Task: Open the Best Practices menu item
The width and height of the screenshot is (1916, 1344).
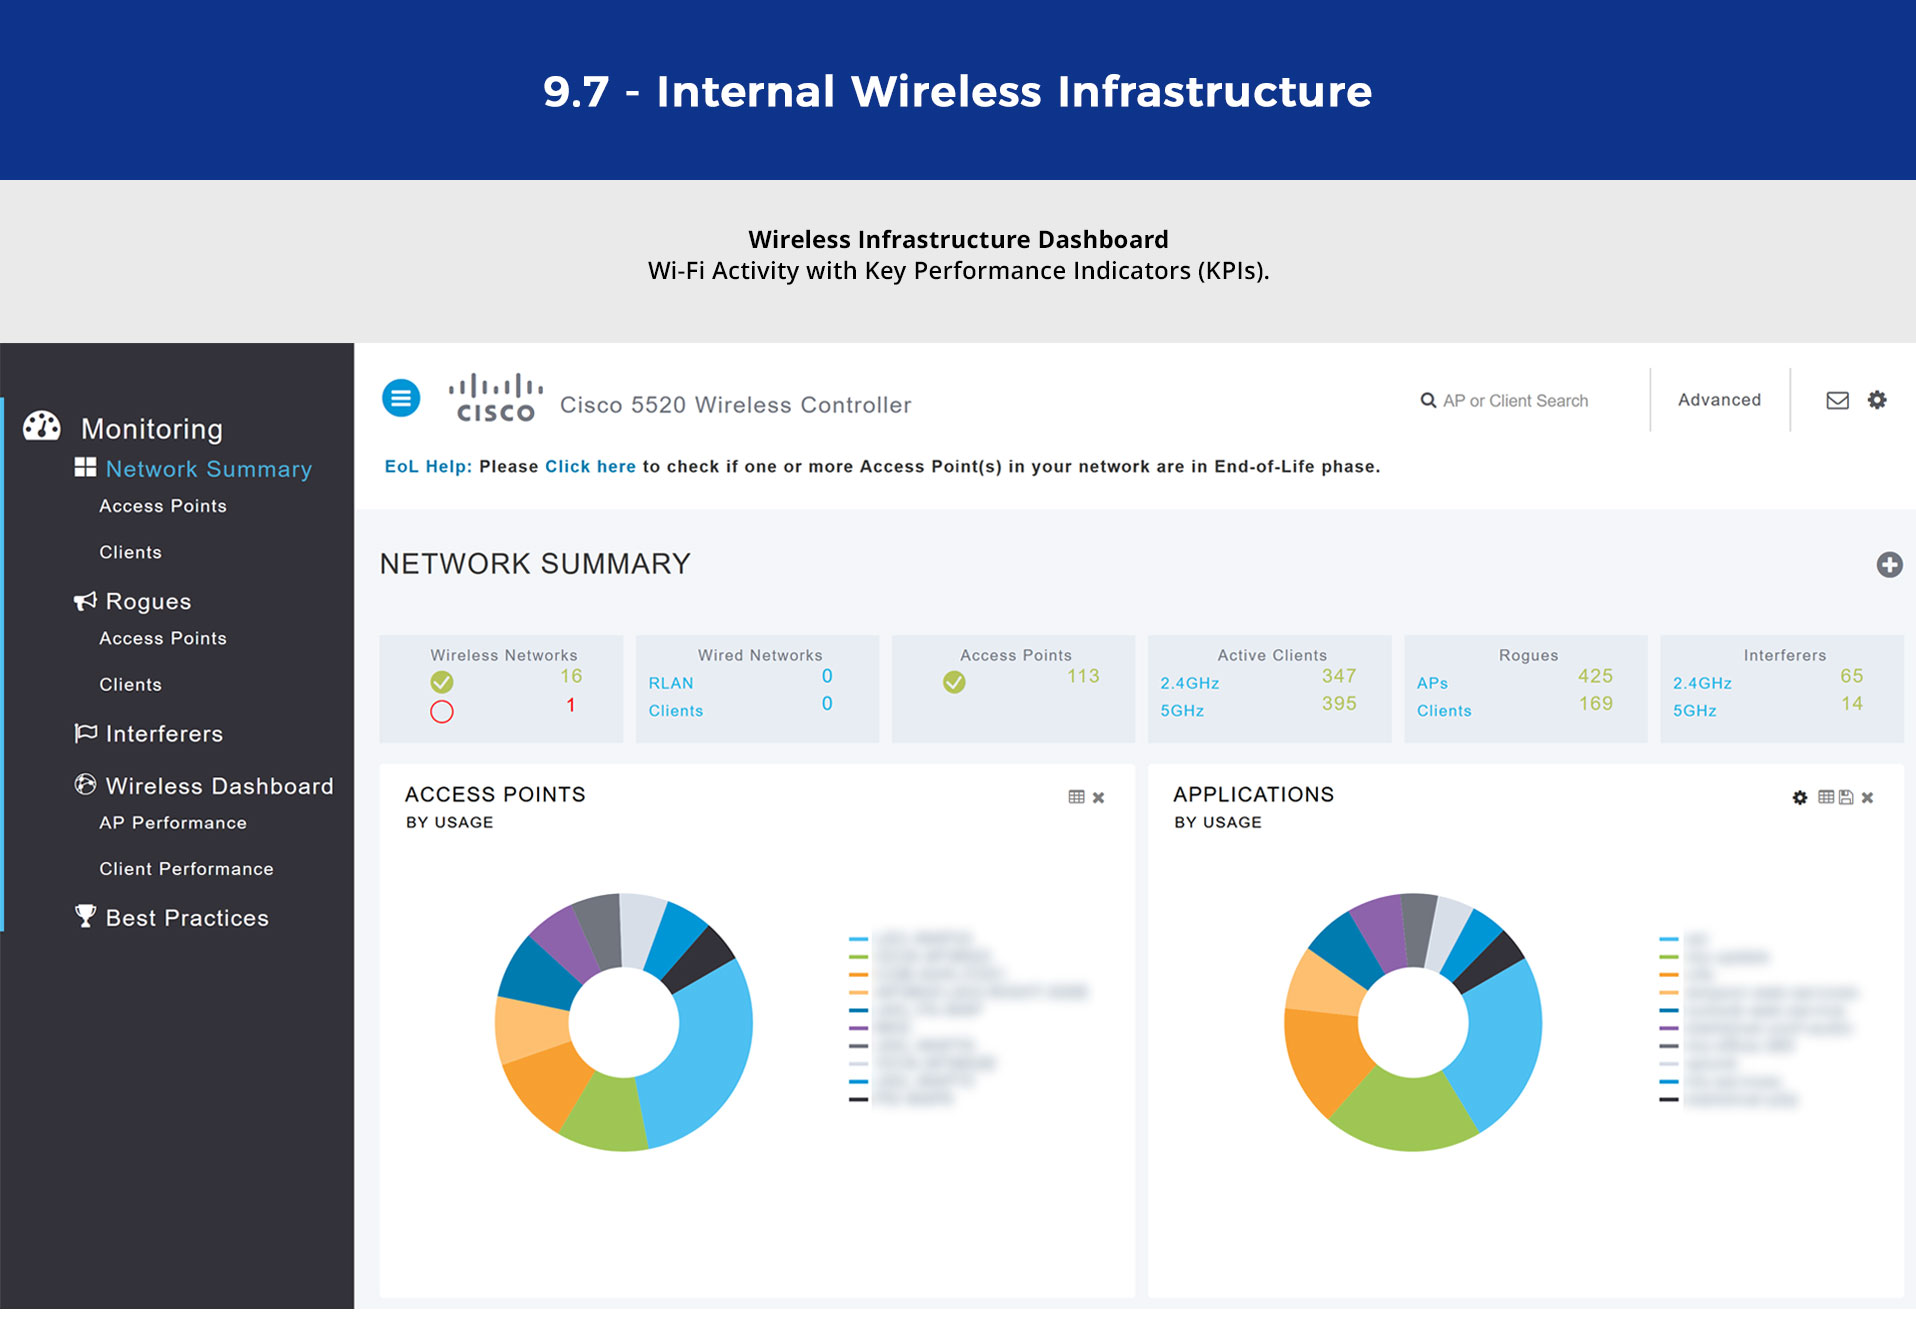Action: 187,918
